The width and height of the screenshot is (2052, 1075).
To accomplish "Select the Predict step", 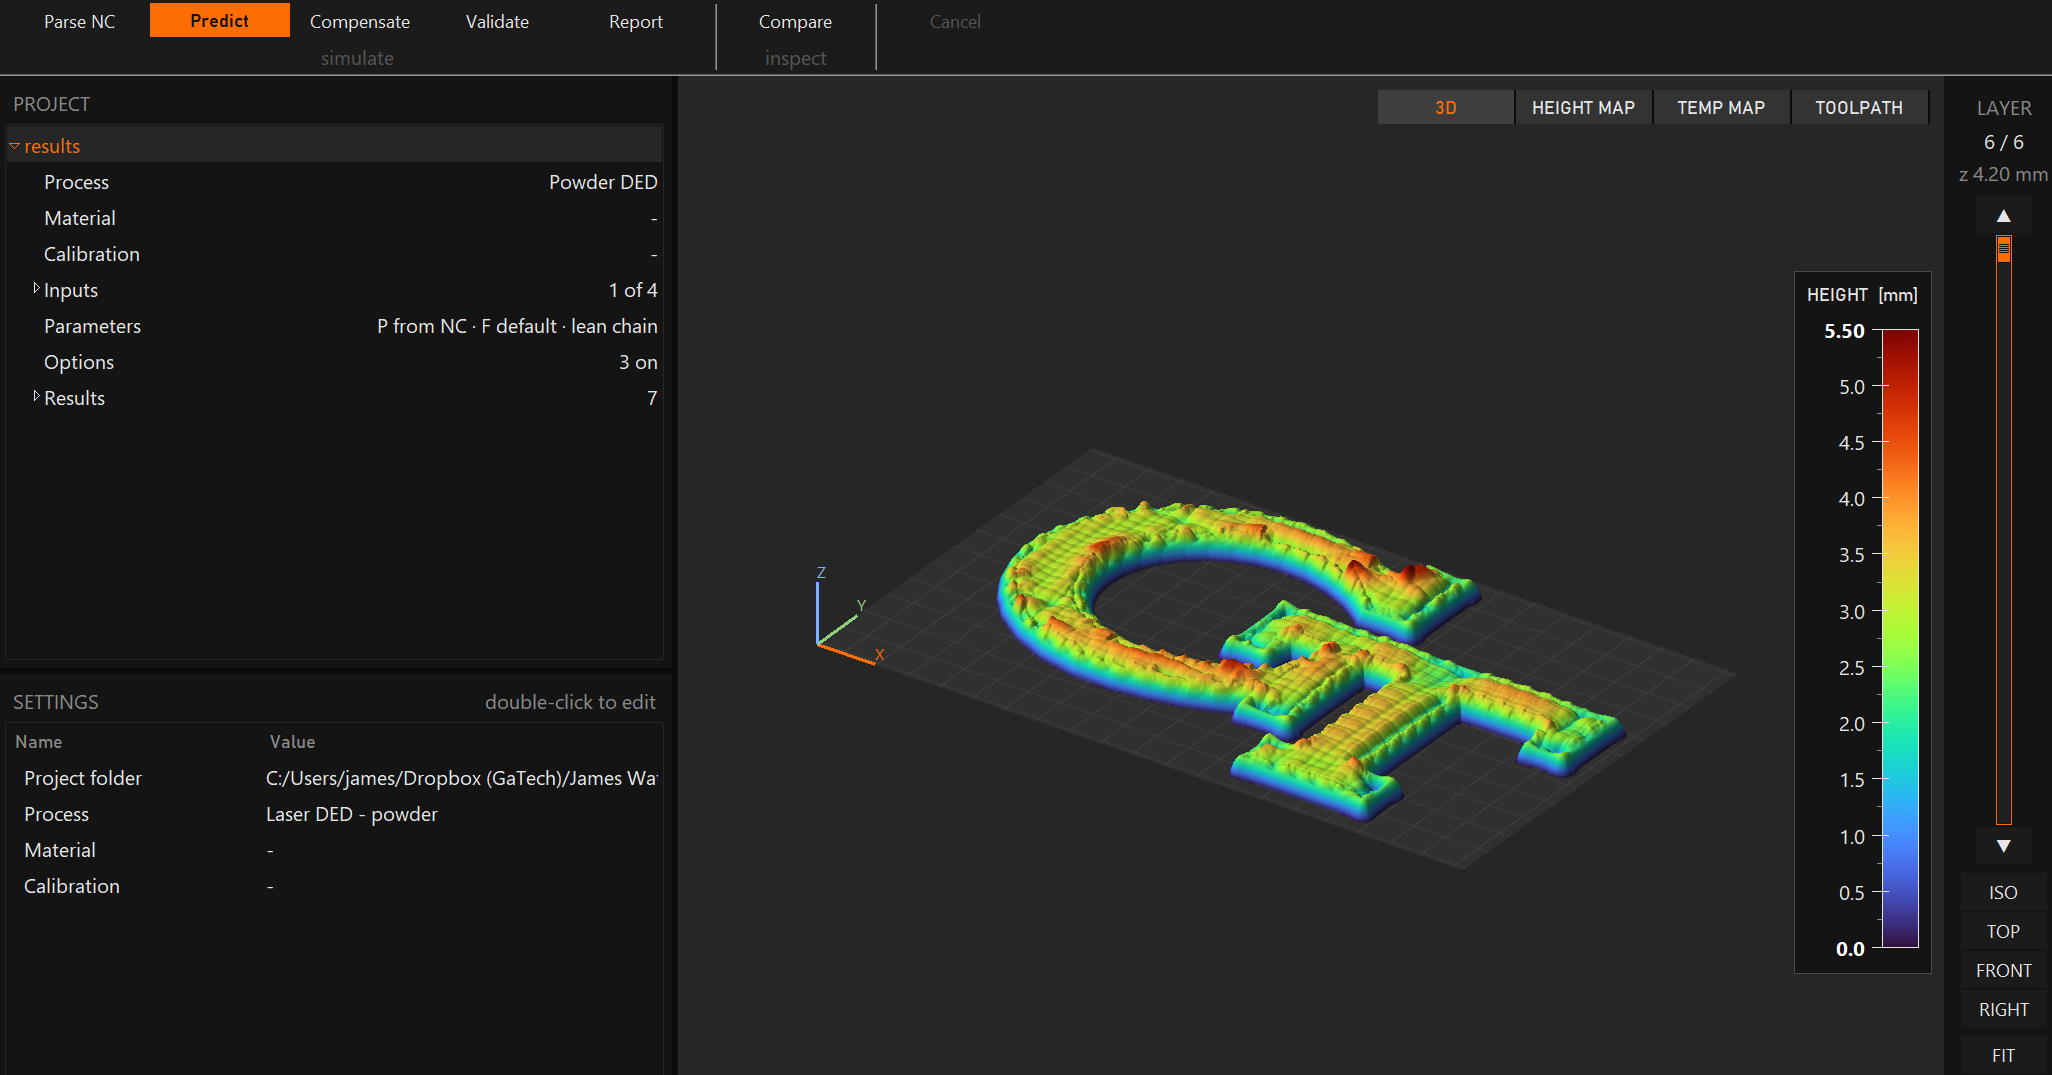I will coord(220,20).
